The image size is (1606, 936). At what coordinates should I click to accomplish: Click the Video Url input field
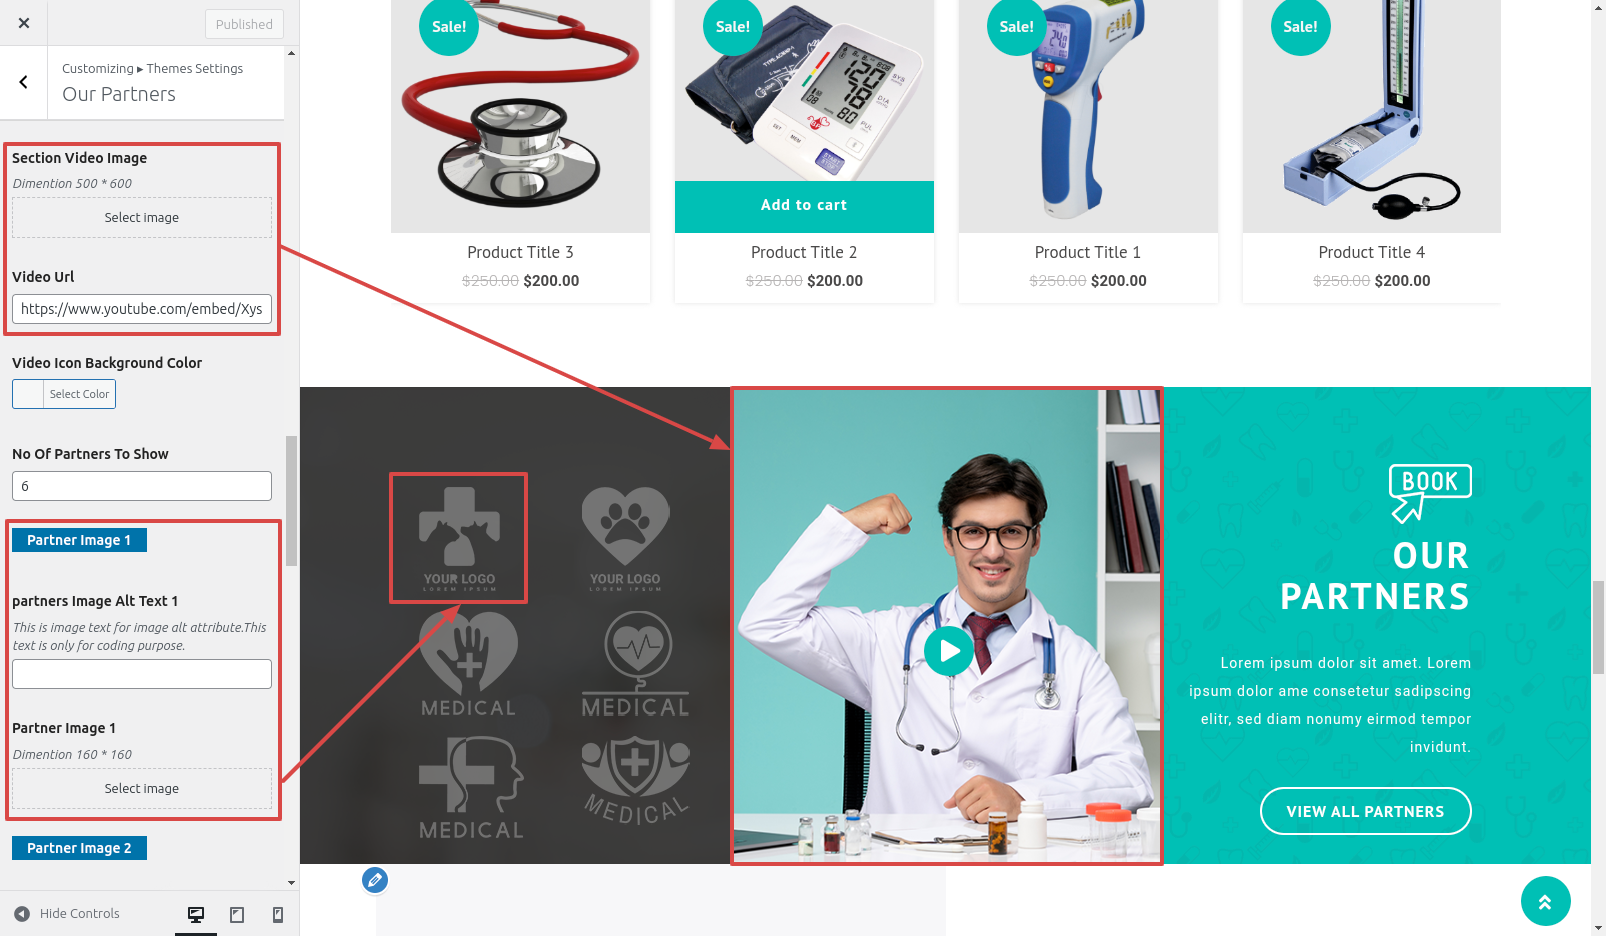pos(142,309)
